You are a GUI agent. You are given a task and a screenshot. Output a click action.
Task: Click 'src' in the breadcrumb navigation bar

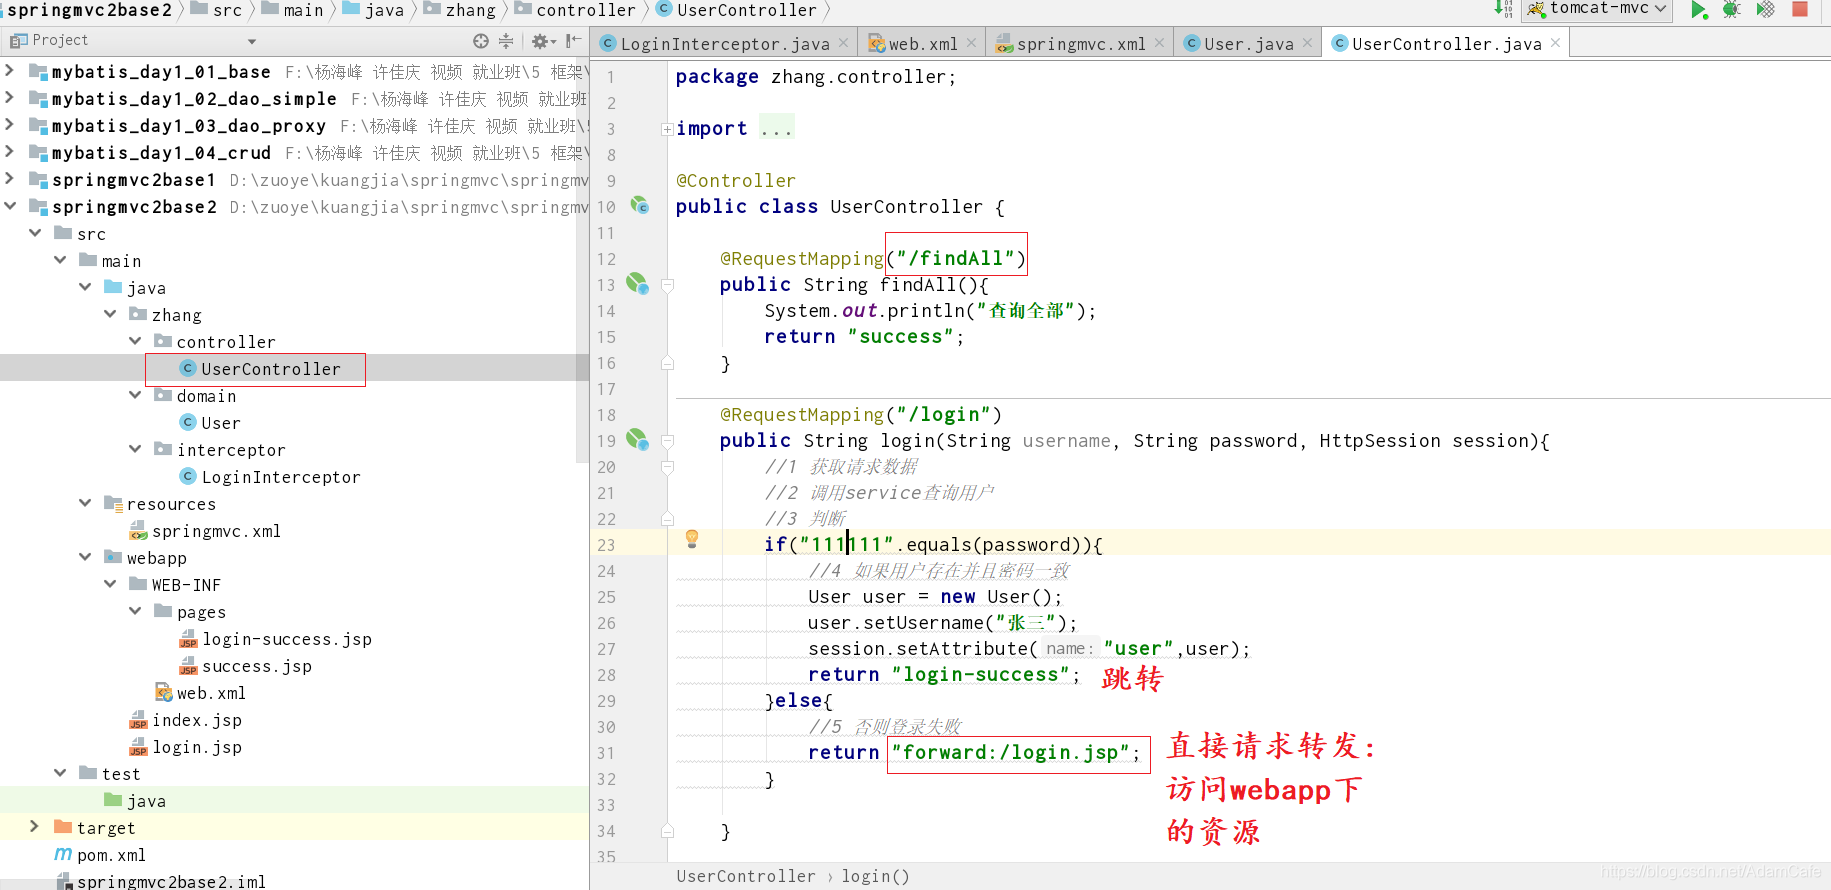coord(216,10)
